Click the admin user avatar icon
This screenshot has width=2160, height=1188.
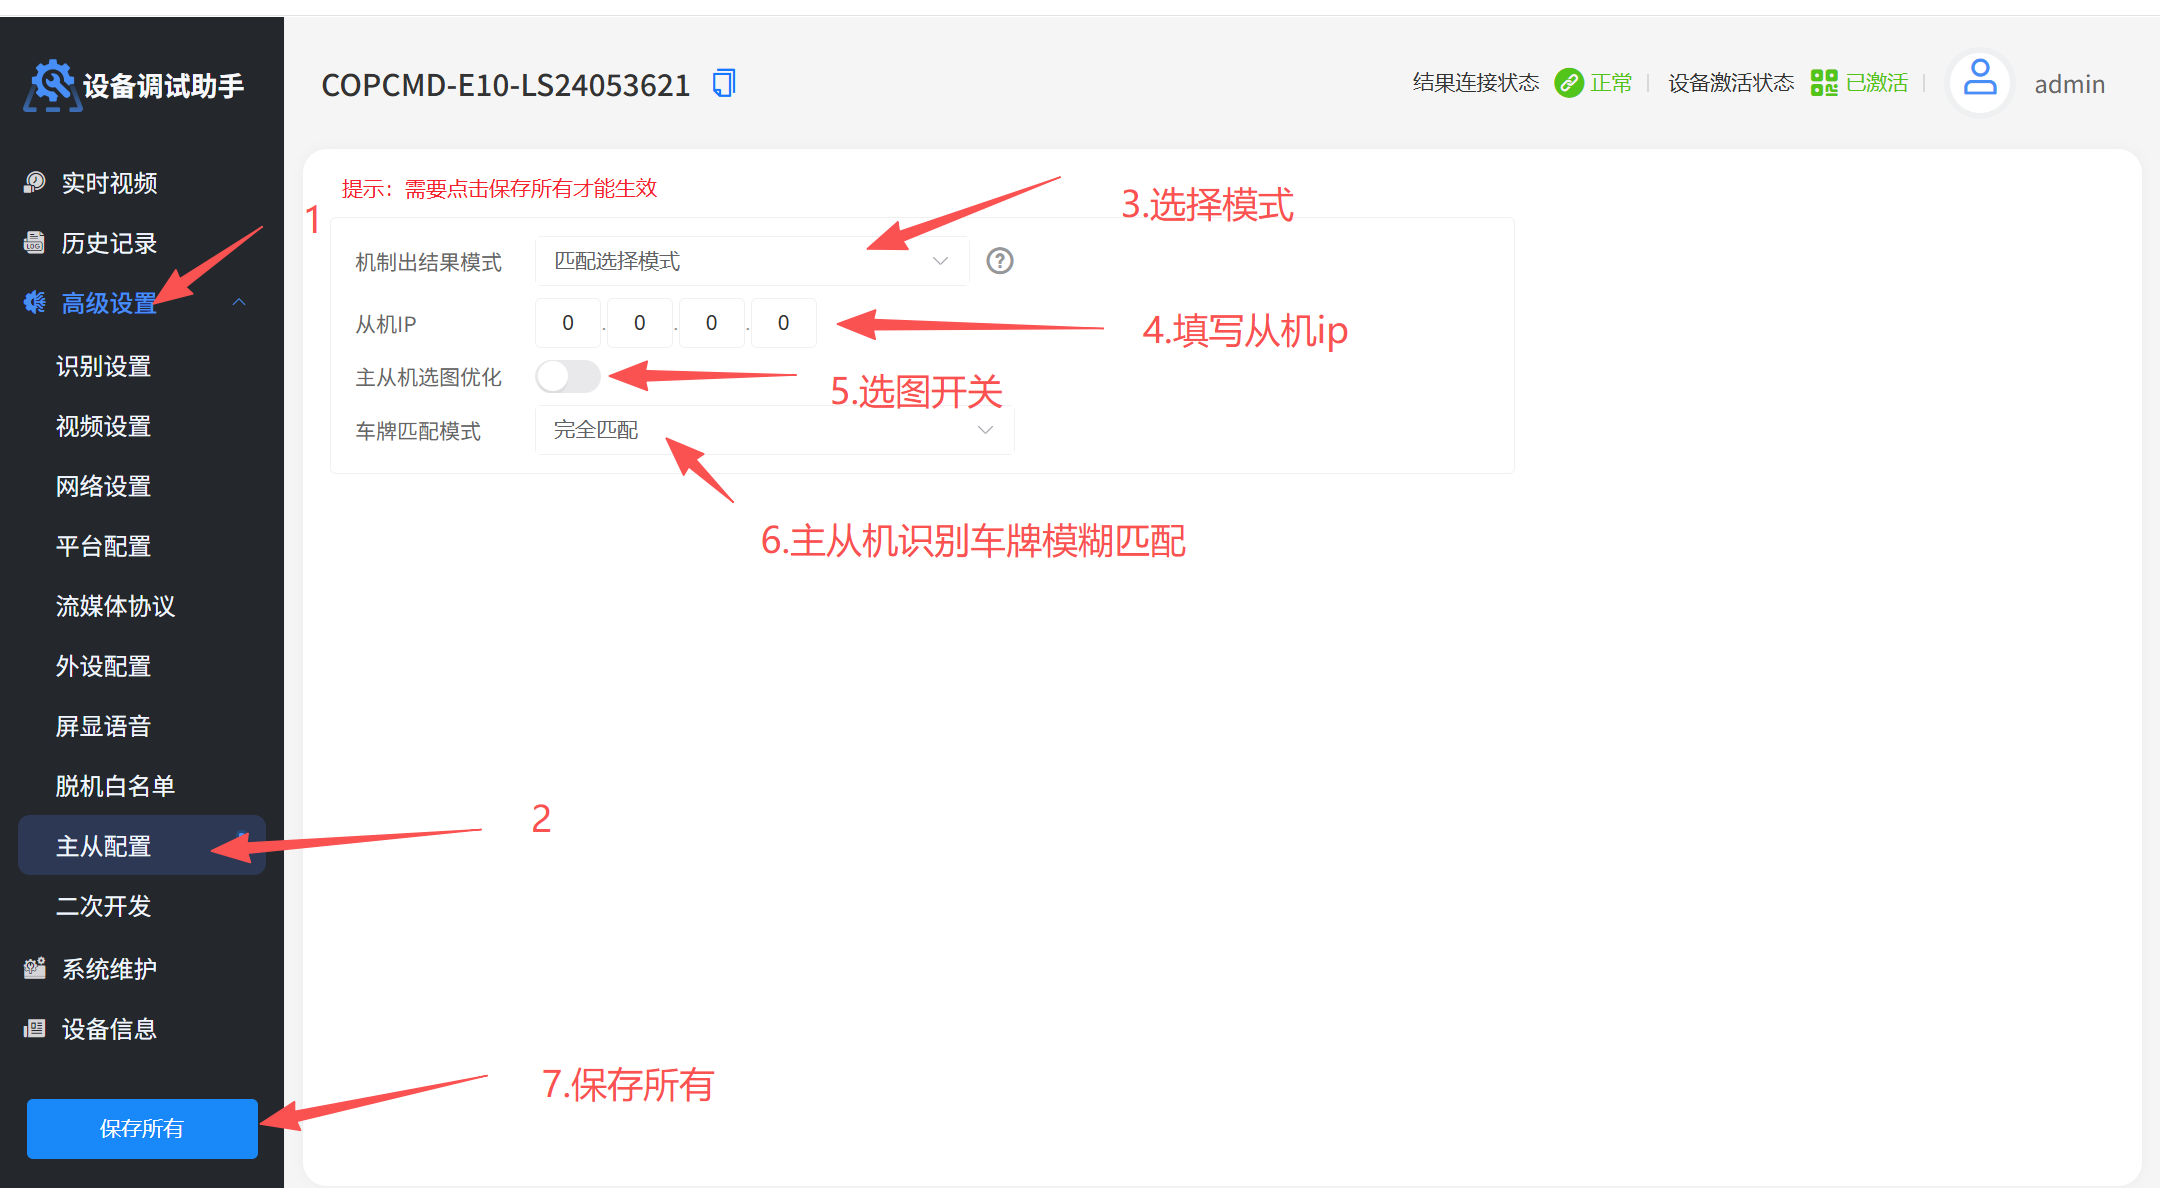[1980, 82]
